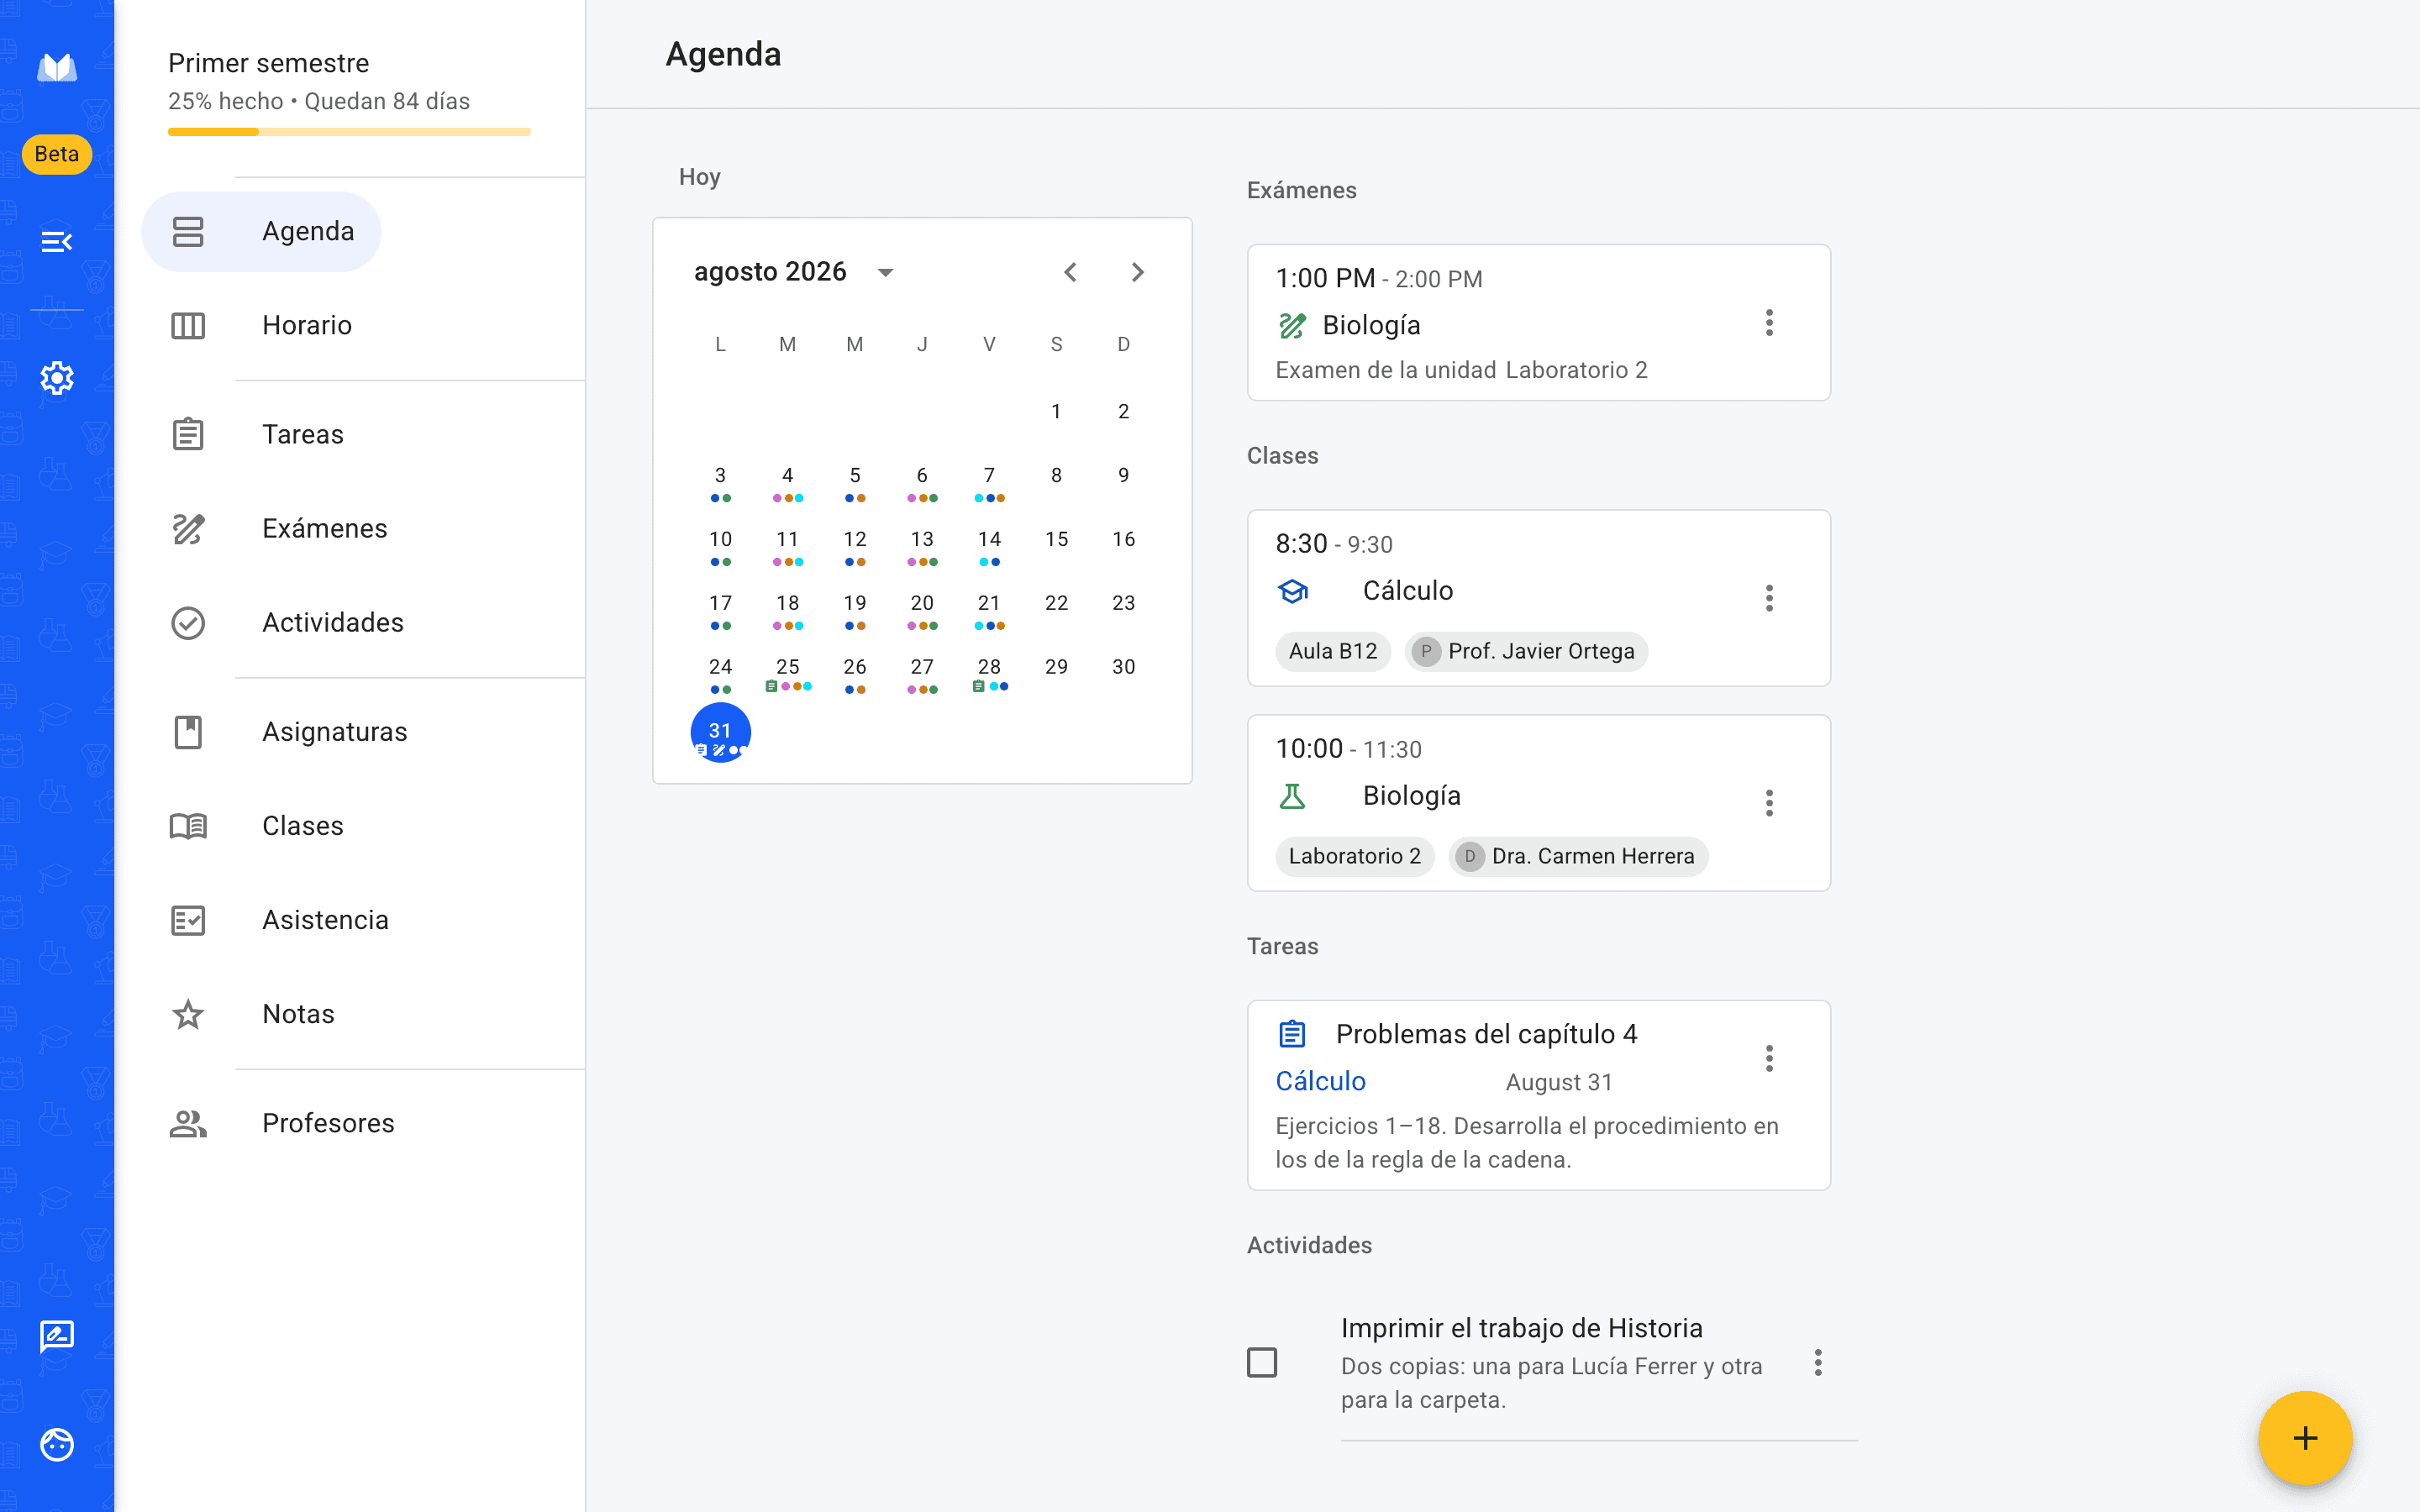Image resolution: width=2420 pixels, height=1512 pixels.
Task: Open the feedback chat icon
Action: [57, 1336]
